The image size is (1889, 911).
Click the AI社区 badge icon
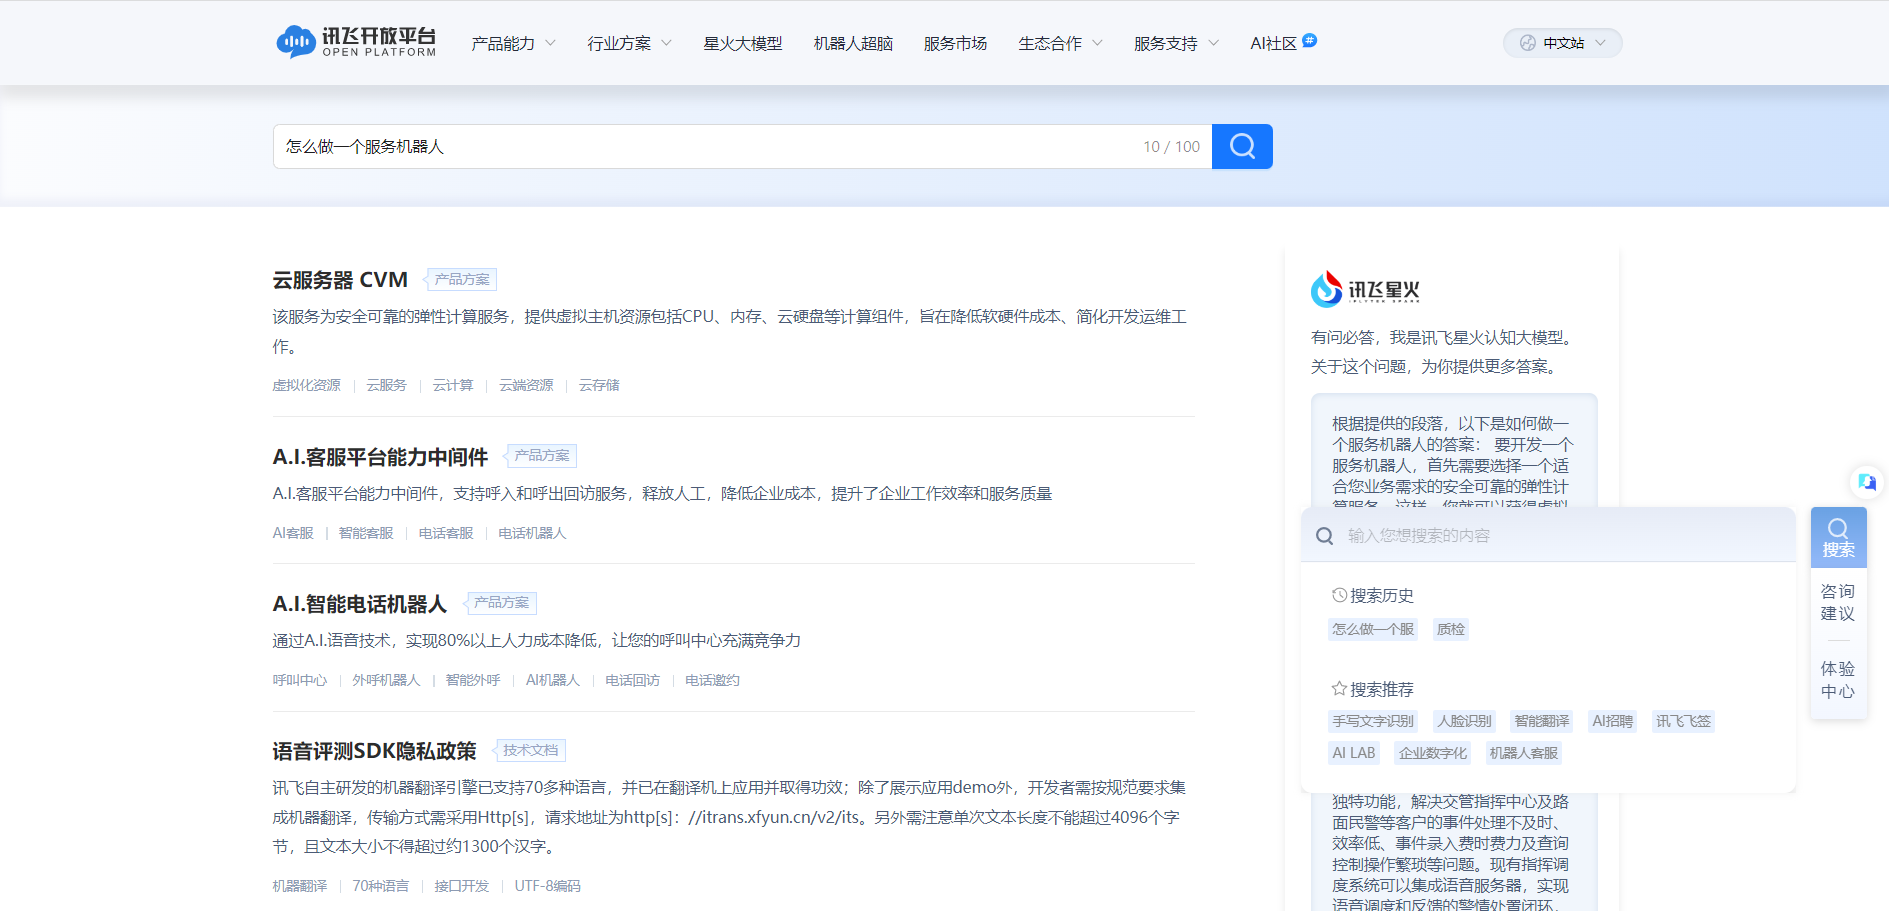point(1310,40)
